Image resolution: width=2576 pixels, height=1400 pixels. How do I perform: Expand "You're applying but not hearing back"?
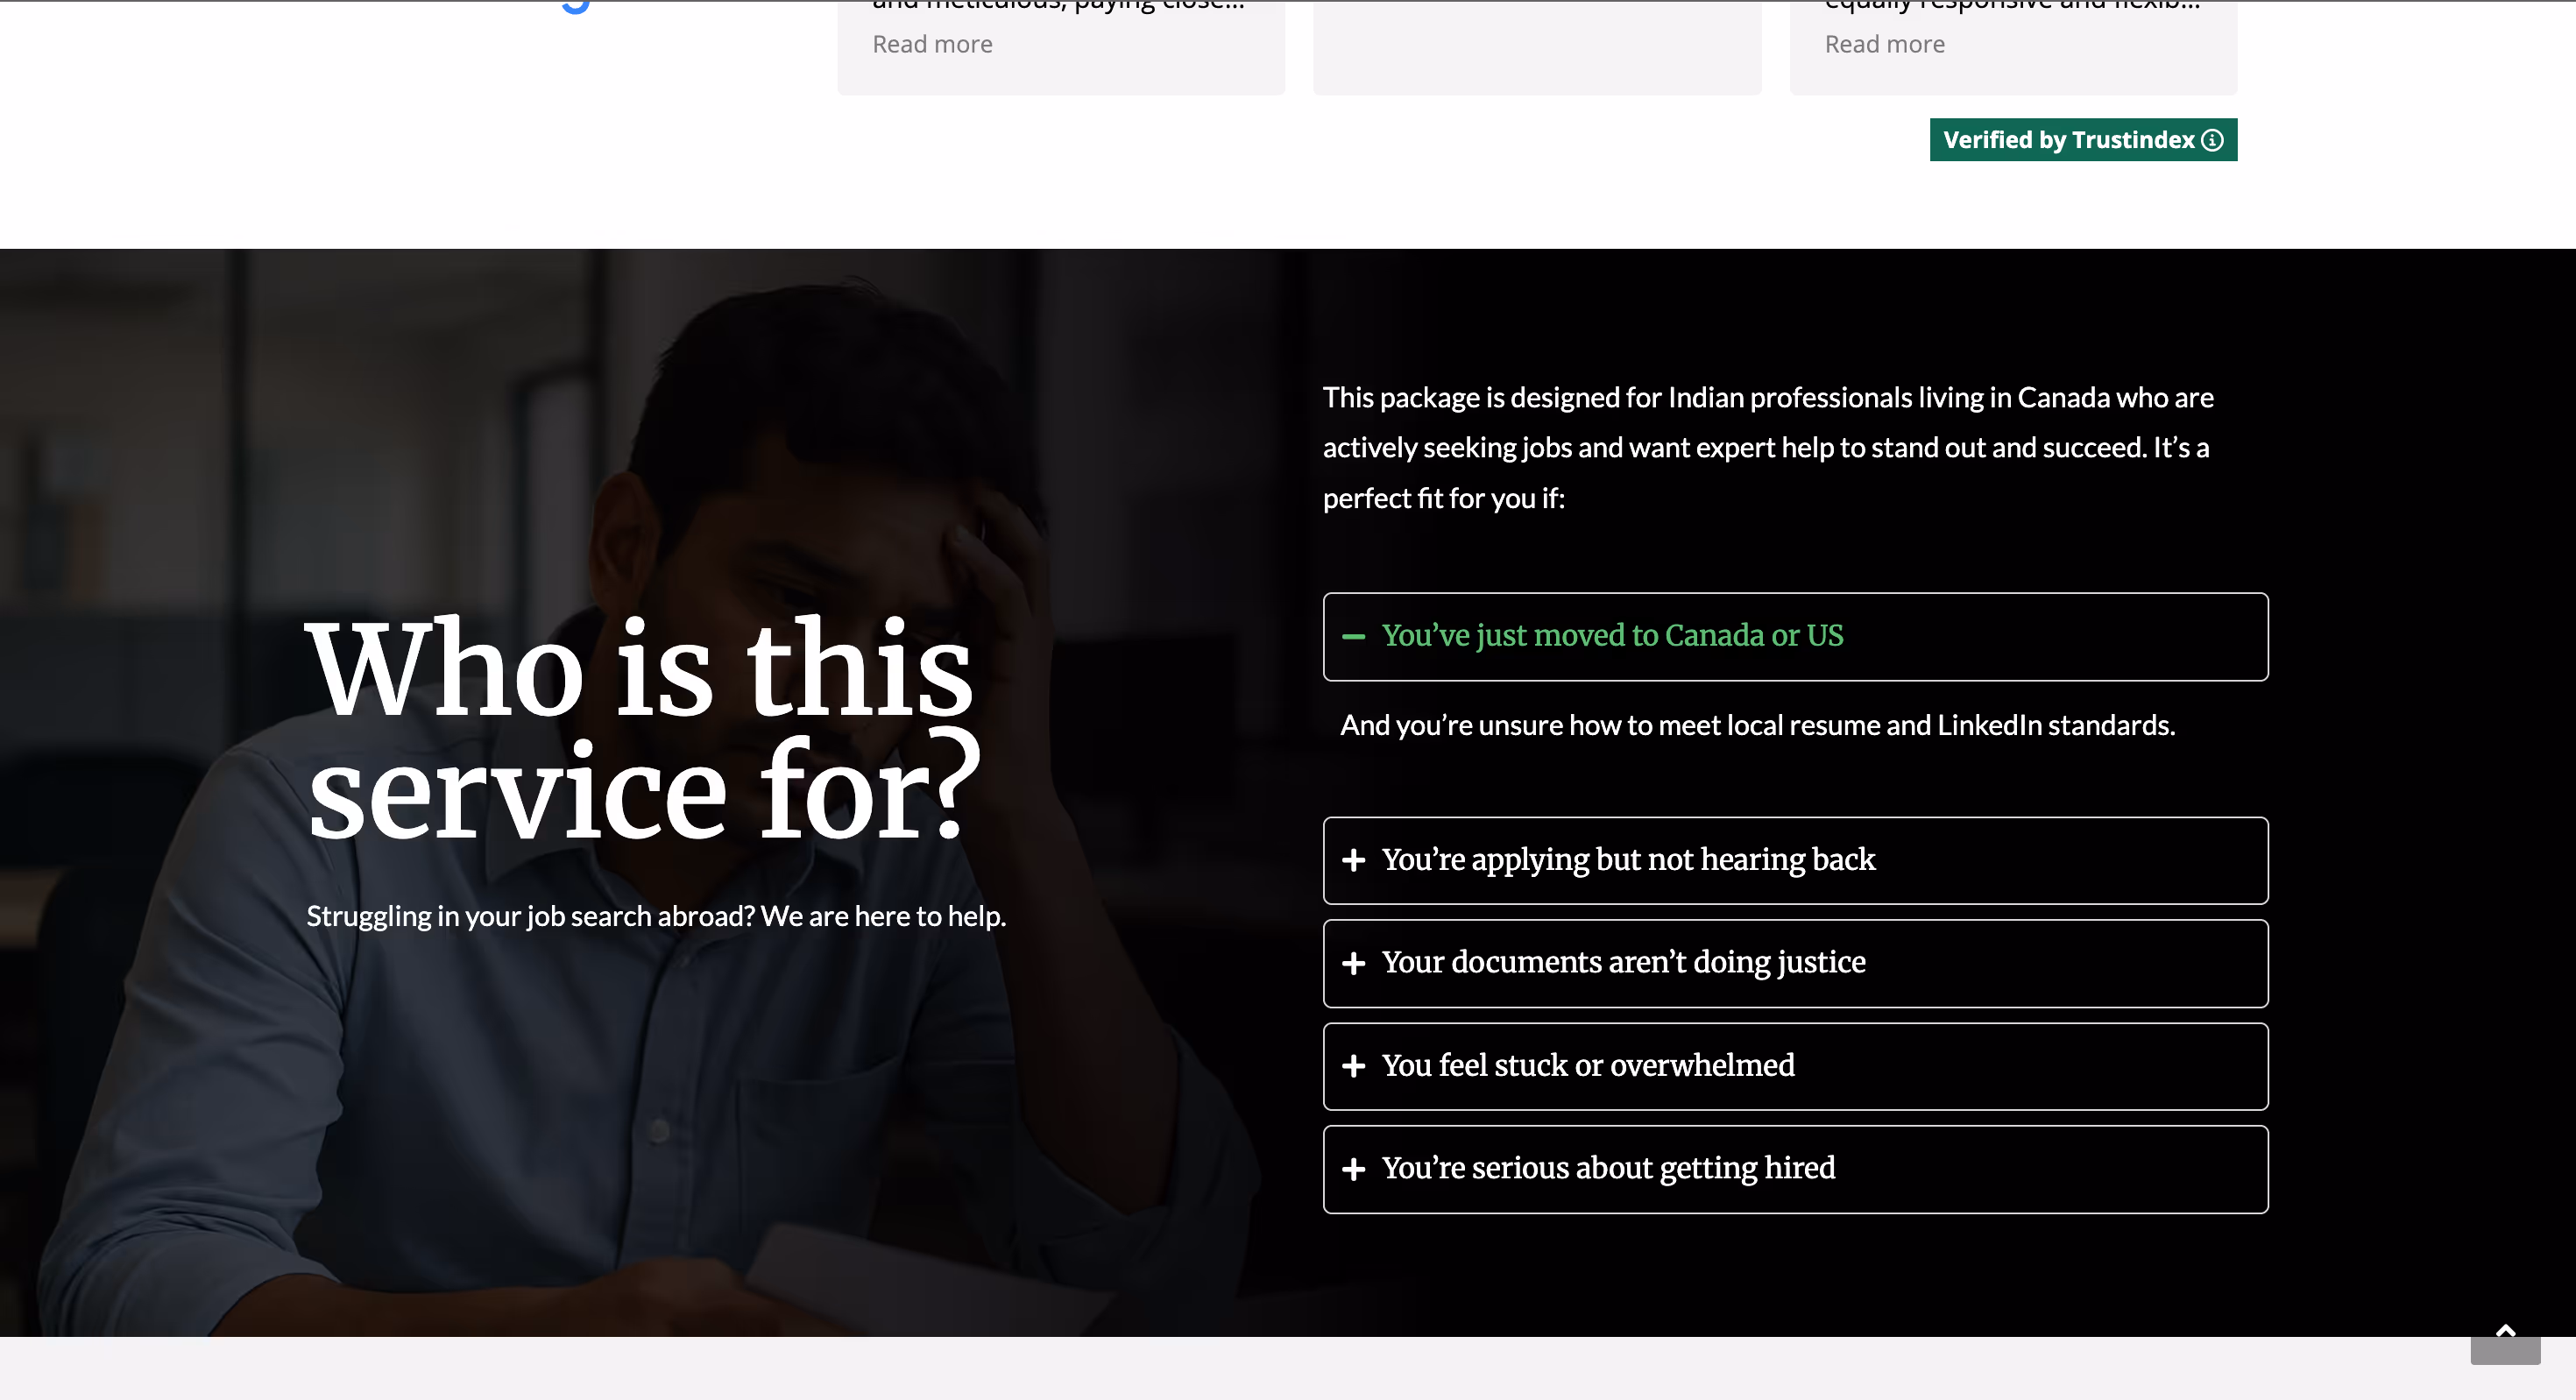pos(1795,860)
